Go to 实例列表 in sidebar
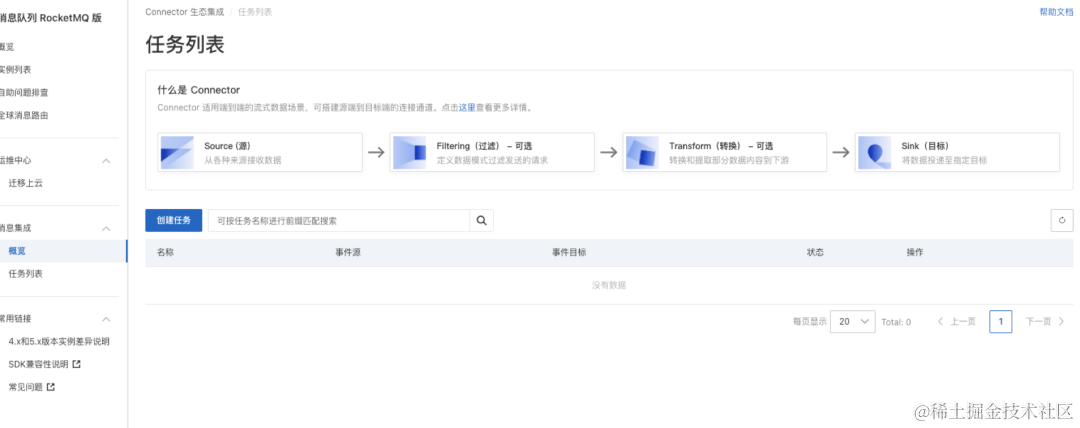The height and width of the screenshot is (428, 1080). point(15,70)
